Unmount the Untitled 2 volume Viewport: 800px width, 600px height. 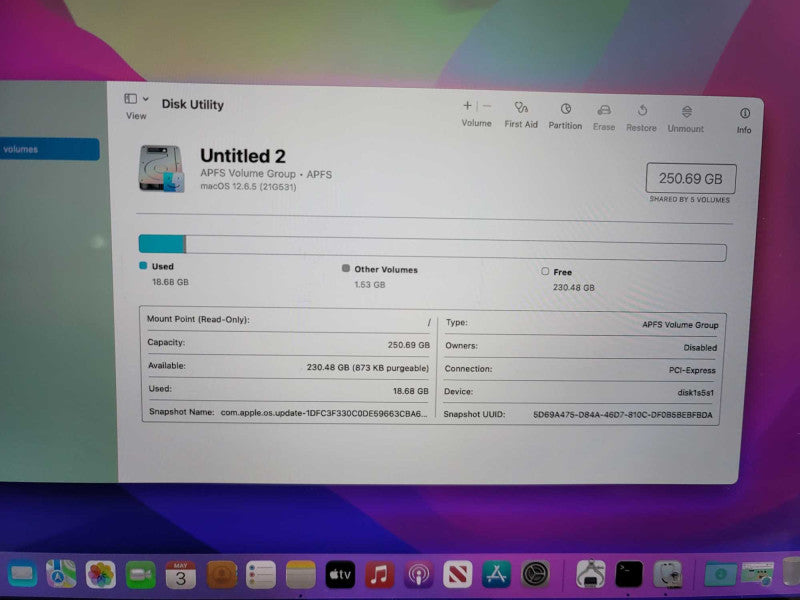coord(686,112)
